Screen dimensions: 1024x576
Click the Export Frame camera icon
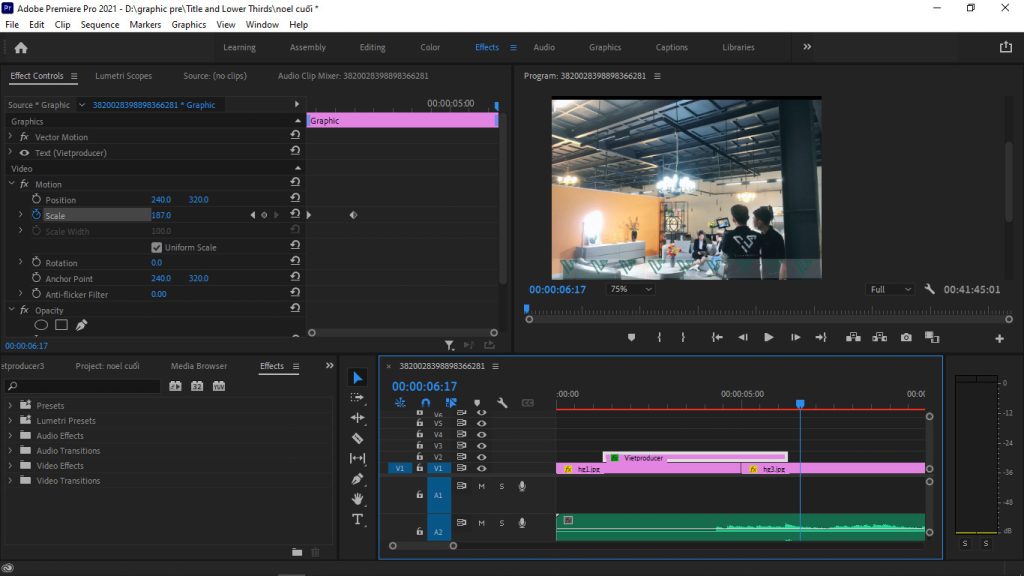(x=906, y=338)
